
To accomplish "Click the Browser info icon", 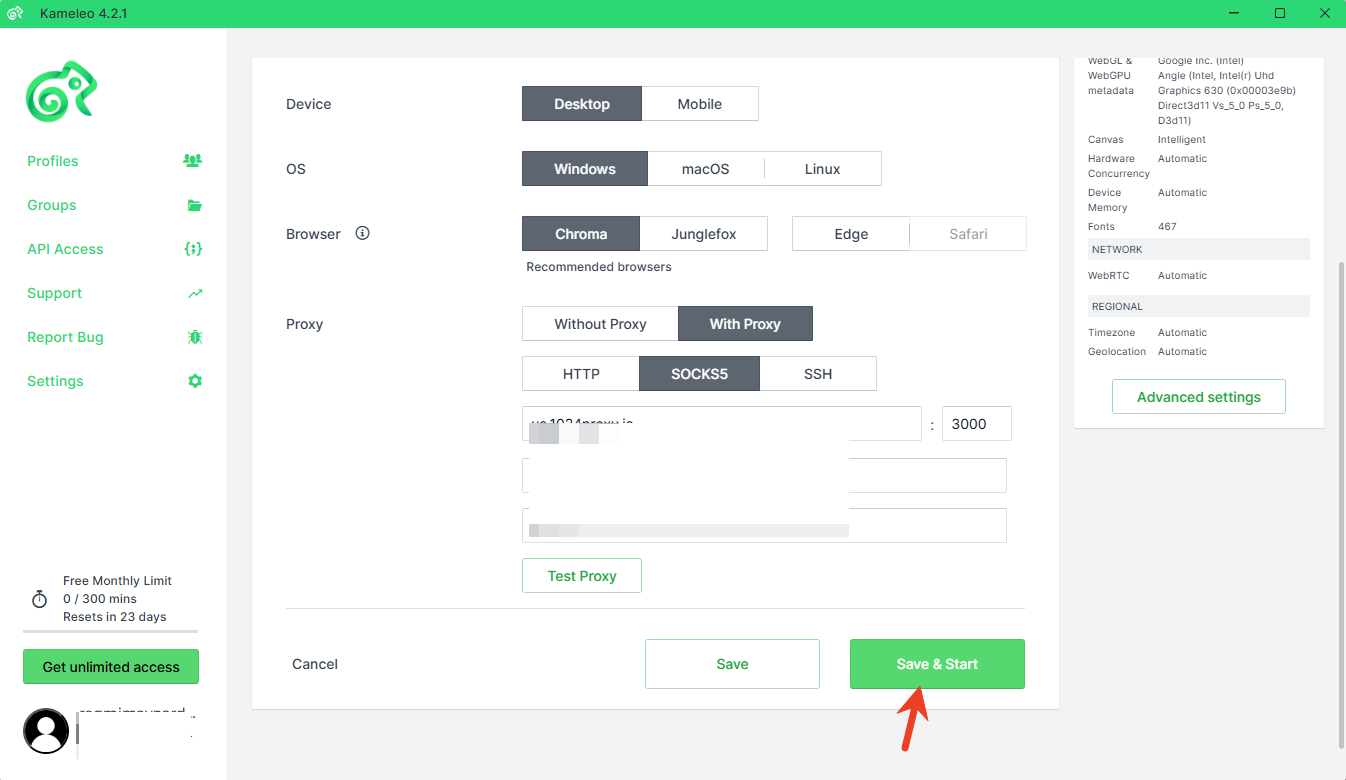I will point(363,233).
